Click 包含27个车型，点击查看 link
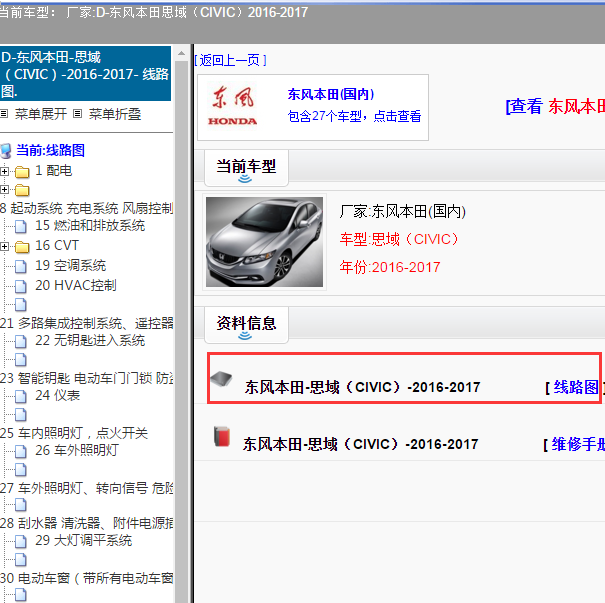This screenshot has width=605, height=603. (354, 116)
